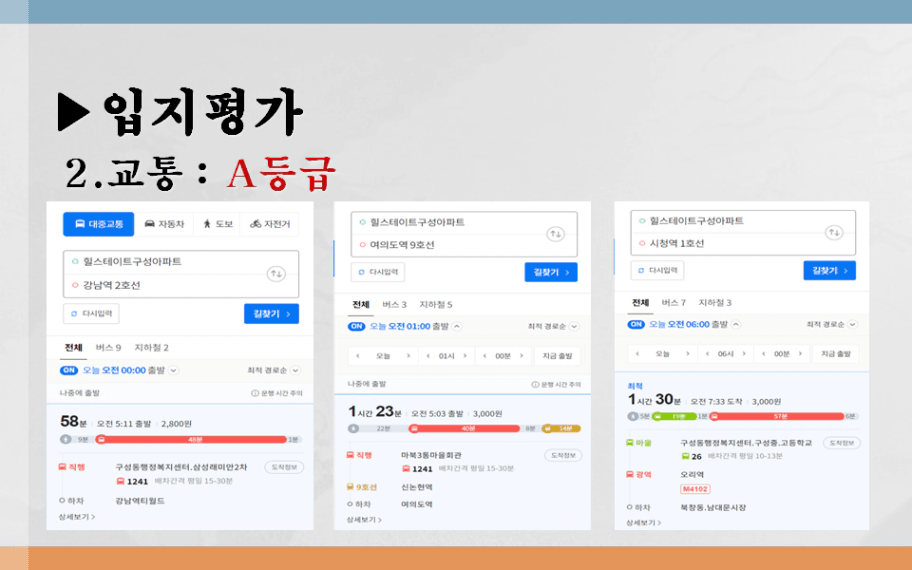Click 도착정보 button for 마북3동마을회관
Screen dimensions: 912x570
coord(563,455)
